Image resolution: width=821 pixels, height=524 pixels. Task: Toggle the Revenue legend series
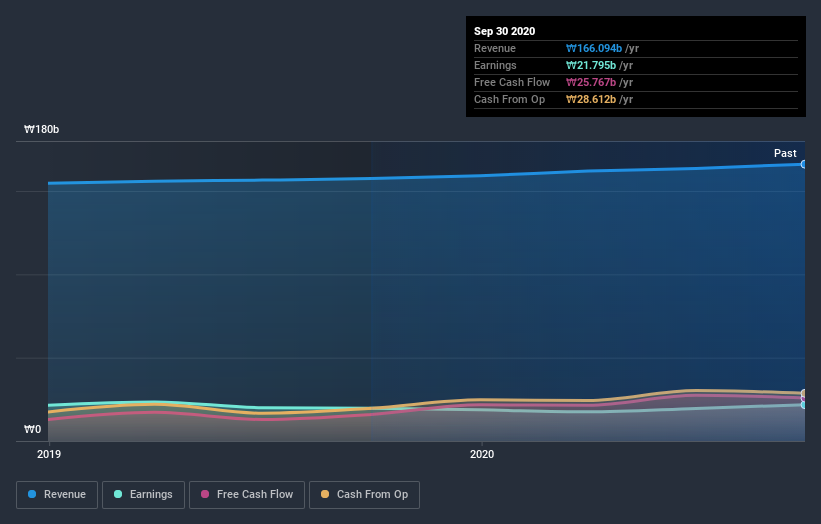[57, 495]
